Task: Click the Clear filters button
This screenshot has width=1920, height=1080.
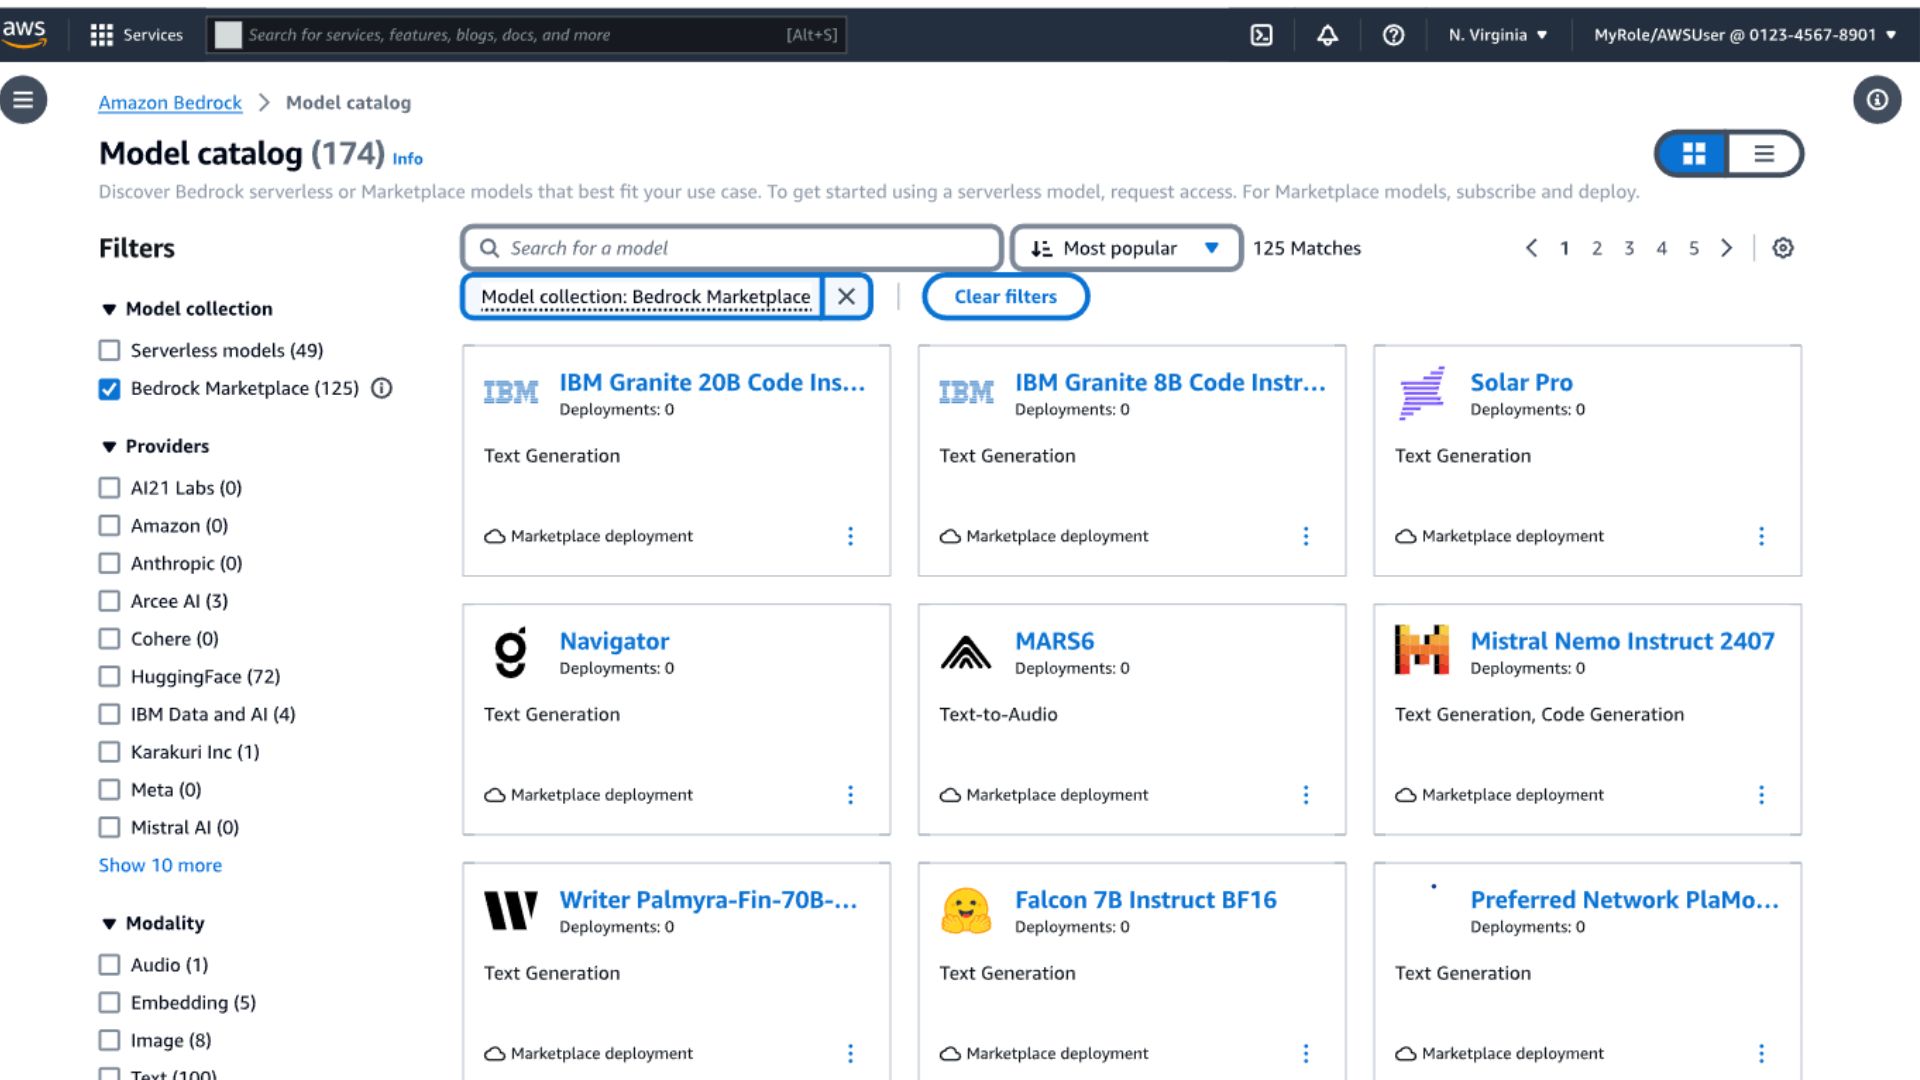Action: [x=1005, y=297]
